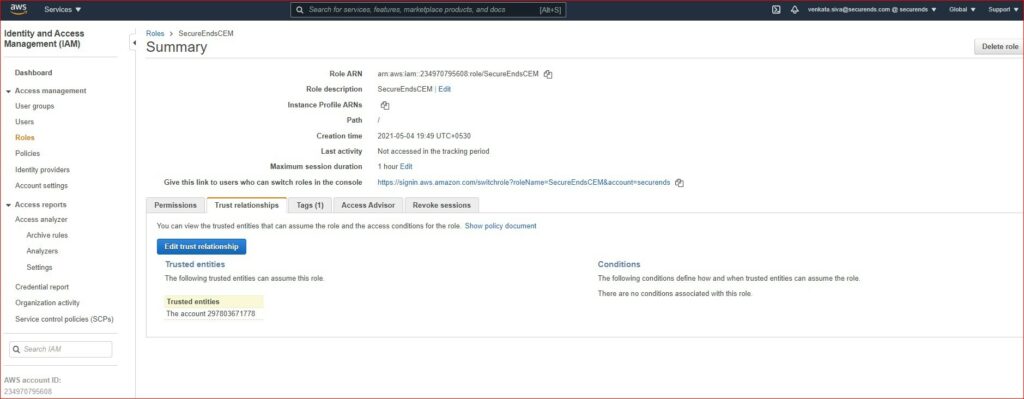This screenshot has height=399, width=1024.
Task: Click the Trusted entities table header
Action: click(x=214, y=302)
